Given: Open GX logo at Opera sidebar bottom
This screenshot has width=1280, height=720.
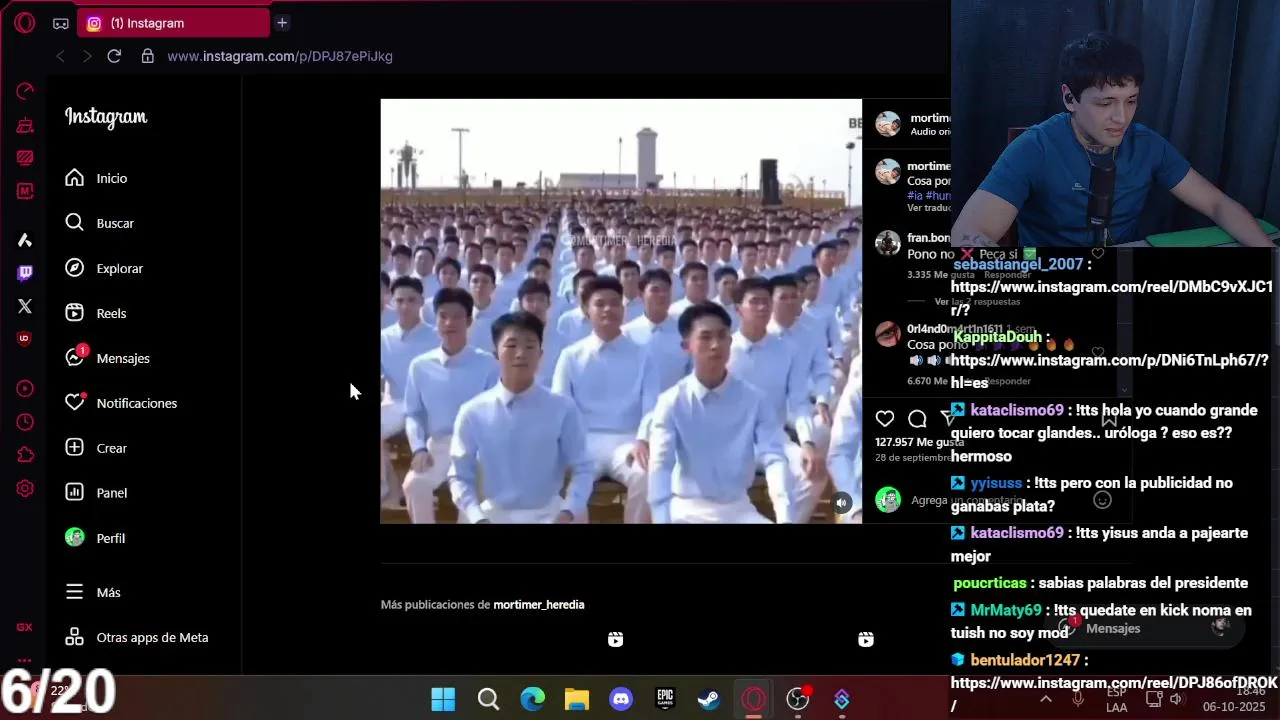Looking at the screenshot, I should point(25,627).
